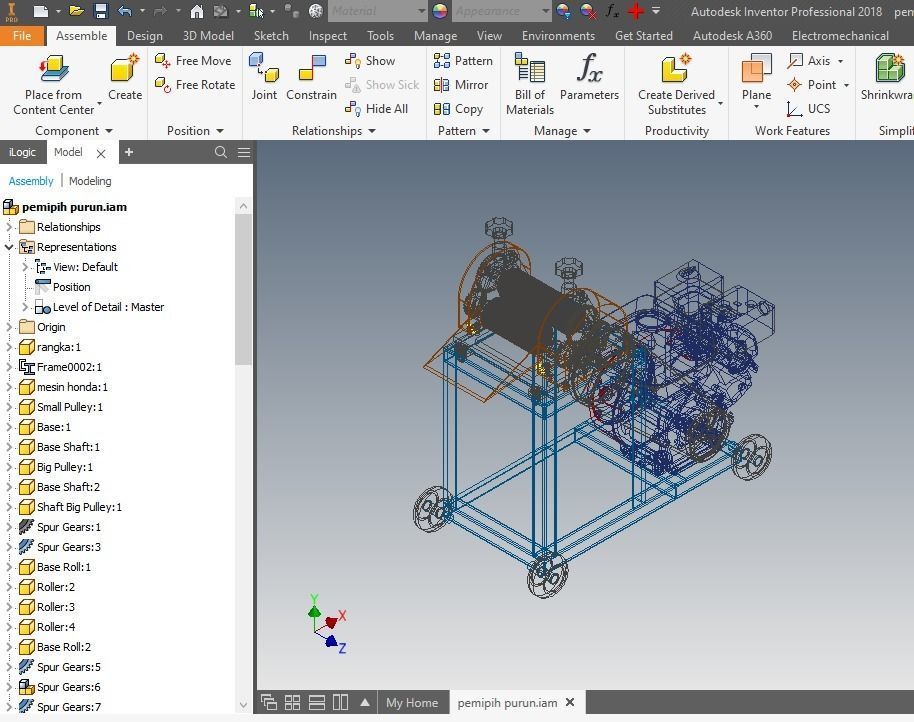Click the appearance color wheel icon
Viewport: 914px width, 722px height.
click(x=440, y=10)
